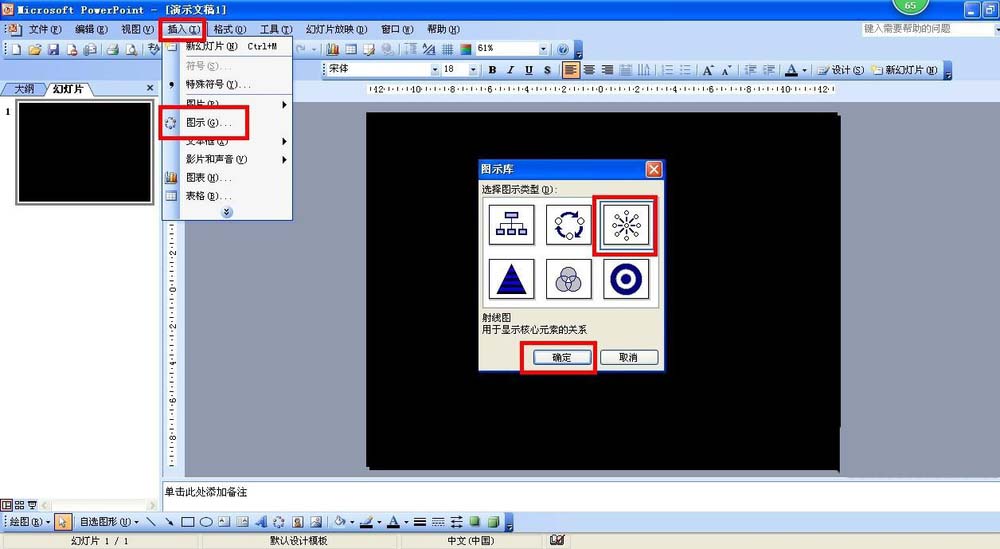This screenshot has height=549, width=1000.
Task: Toggle center alignment
Action: click(589, 70)
